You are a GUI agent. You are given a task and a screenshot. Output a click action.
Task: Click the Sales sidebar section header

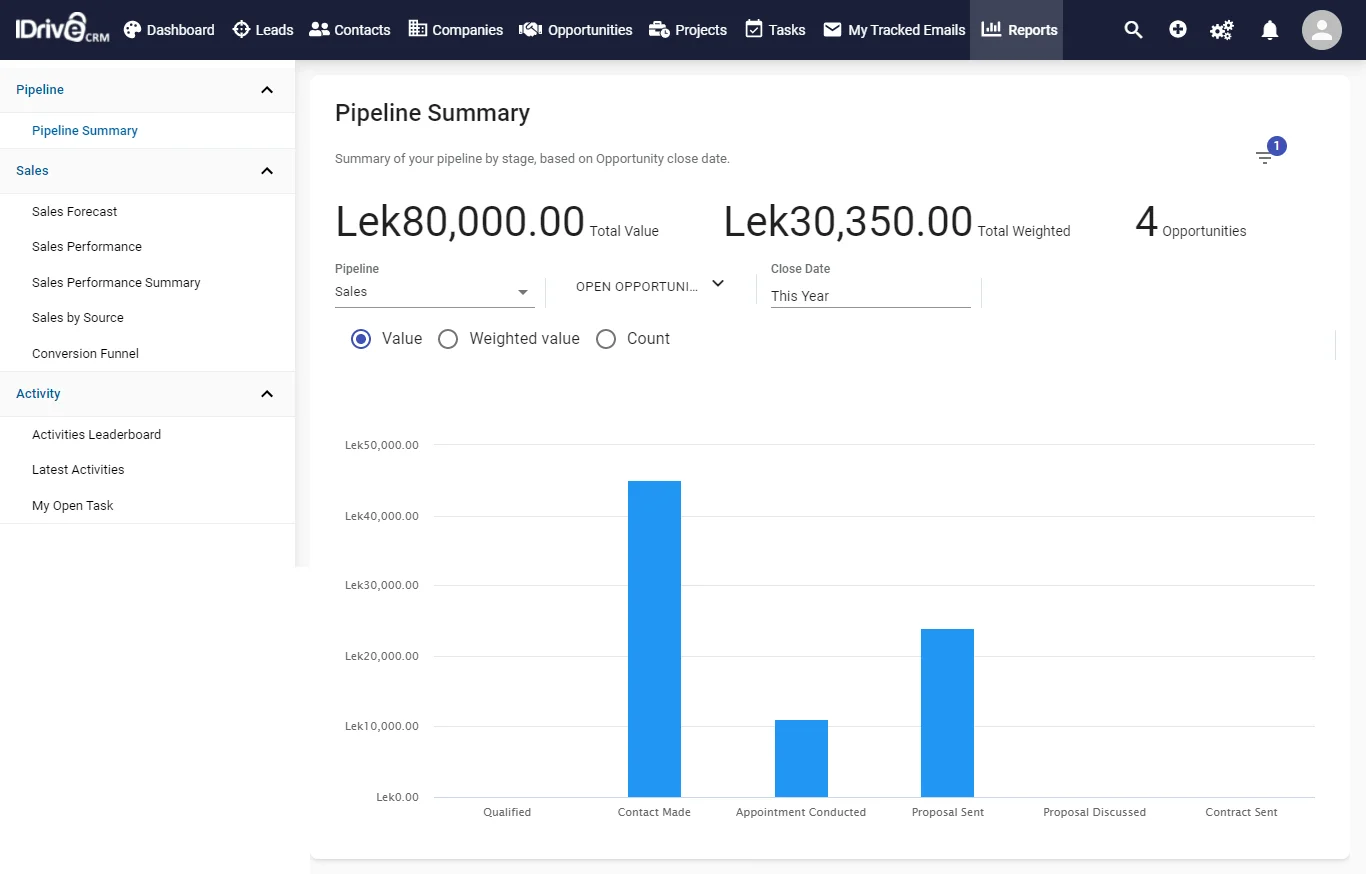(x=147, y=171)
